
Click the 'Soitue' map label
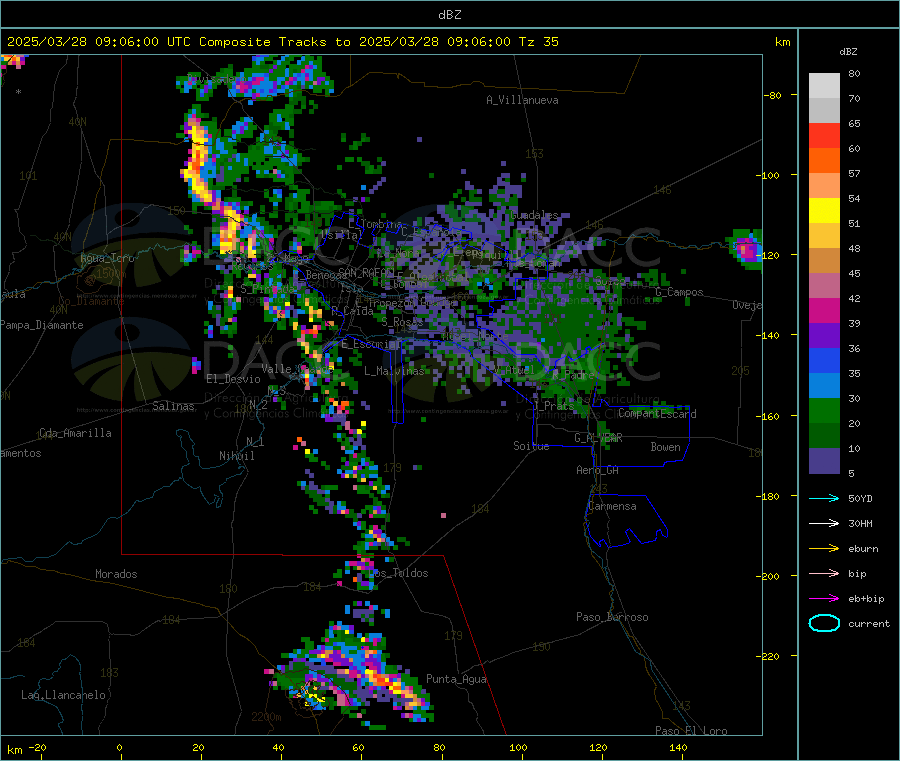531,446
